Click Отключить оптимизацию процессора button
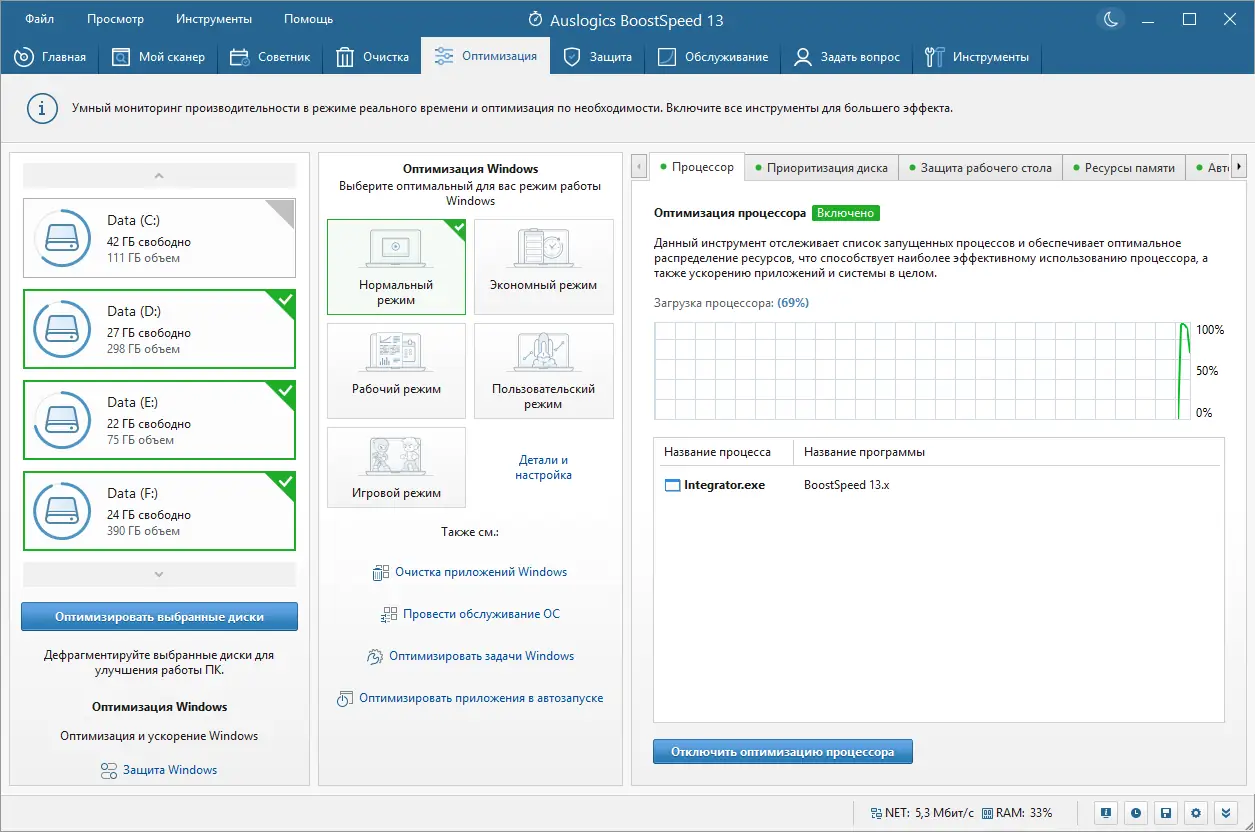This screenshot has width=1255, height=832. coord(783,751)
